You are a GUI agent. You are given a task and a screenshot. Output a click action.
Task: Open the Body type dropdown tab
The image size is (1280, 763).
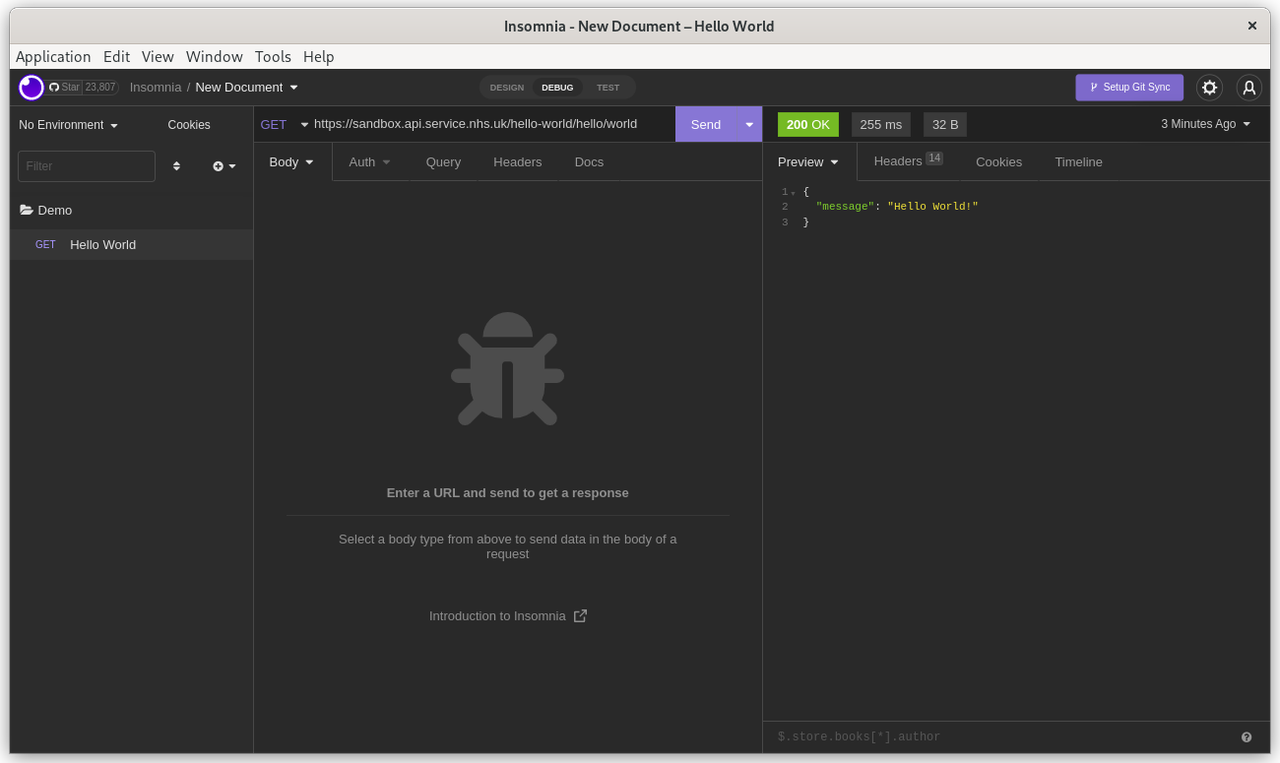(x=292, y=162)
